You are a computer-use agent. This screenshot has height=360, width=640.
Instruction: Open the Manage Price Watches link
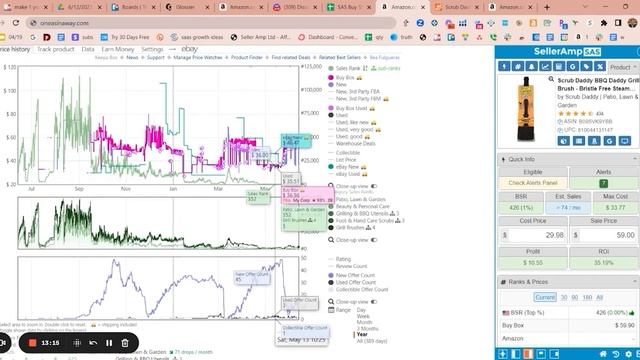(x=198, y=58)
